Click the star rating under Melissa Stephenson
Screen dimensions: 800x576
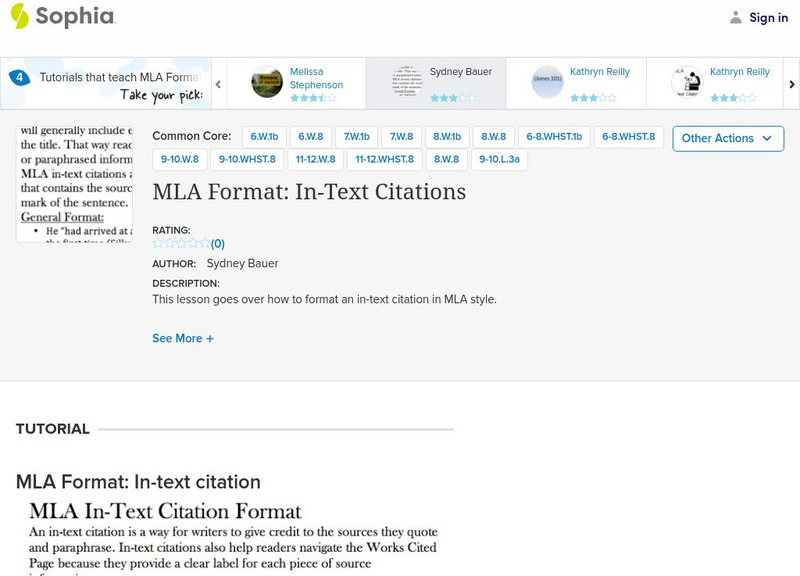[313, 98]
